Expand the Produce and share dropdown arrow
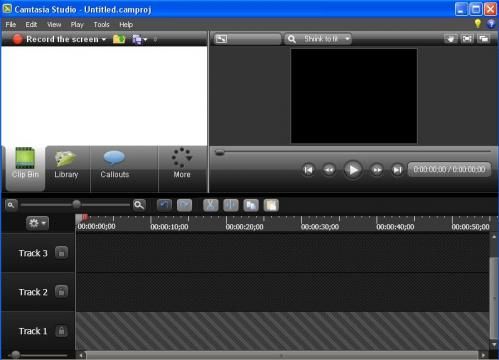 coord(145,40)
